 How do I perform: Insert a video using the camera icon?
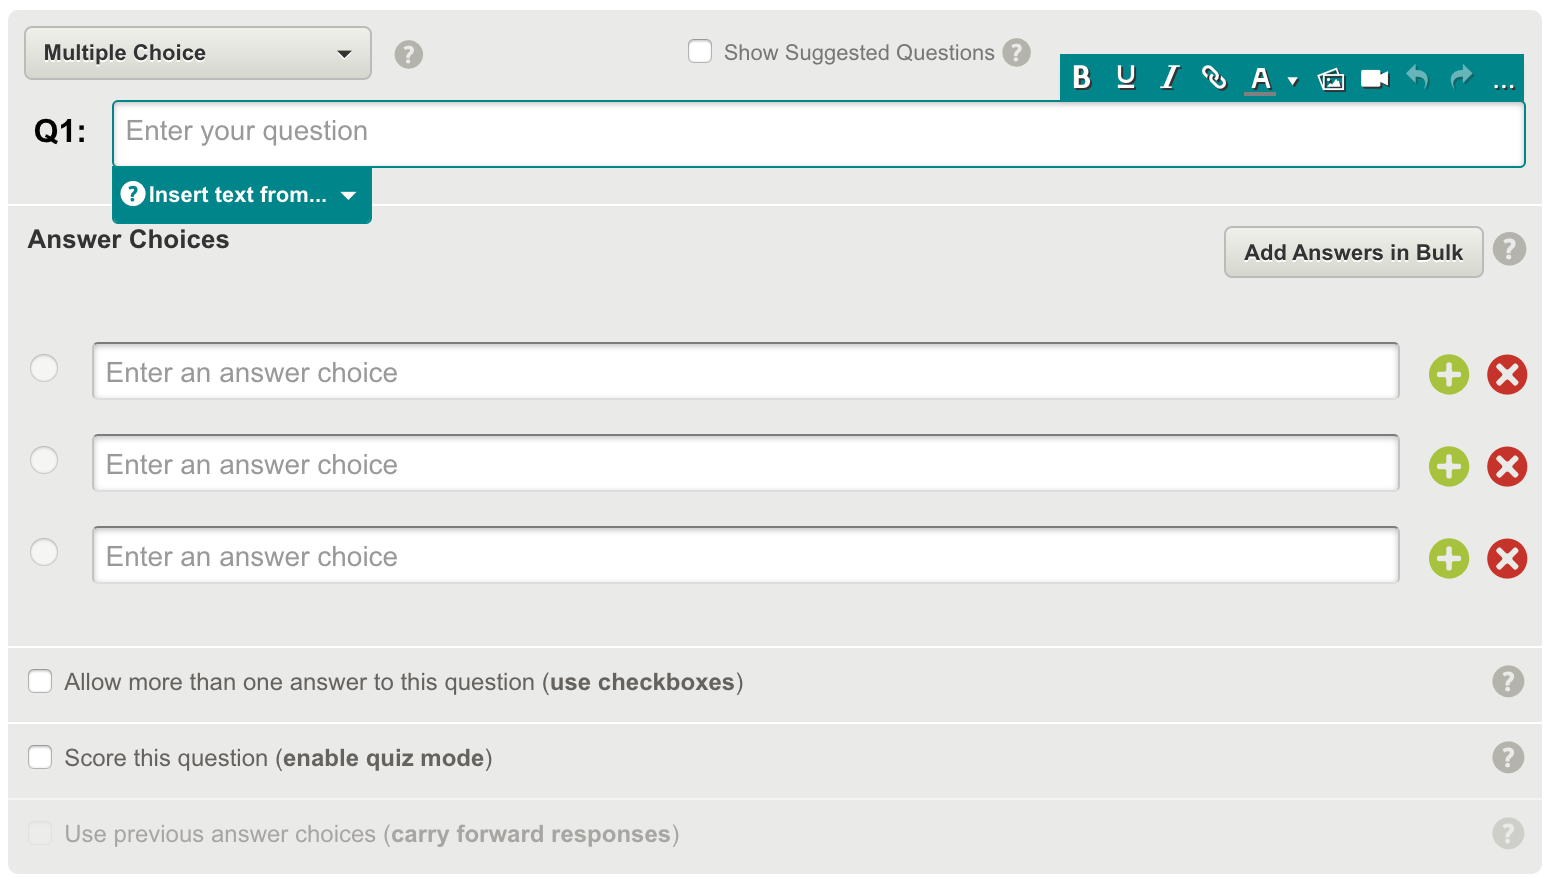coord(1375,78)
